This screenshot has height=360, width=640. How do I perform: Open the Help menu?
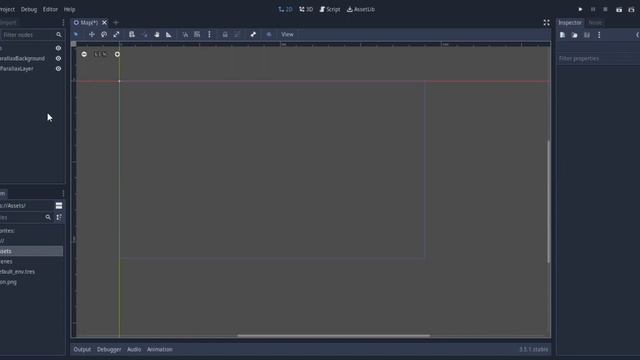(x=69, y=9)
